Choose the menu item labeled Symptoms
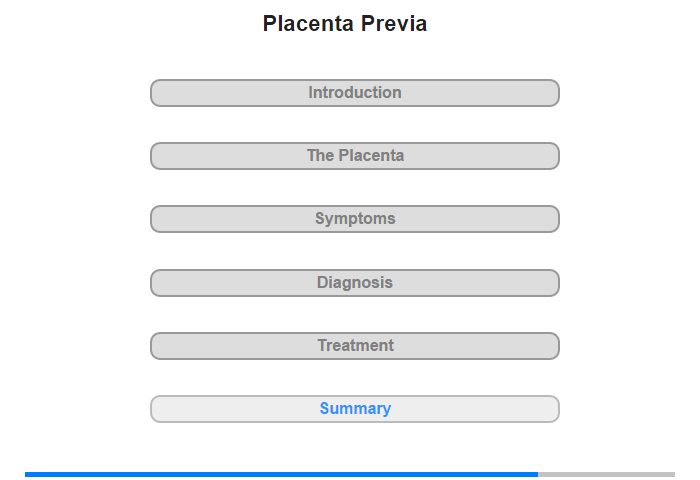Image resolution: width=700 pixels, height=480 pixels. [x=354, y=219]
